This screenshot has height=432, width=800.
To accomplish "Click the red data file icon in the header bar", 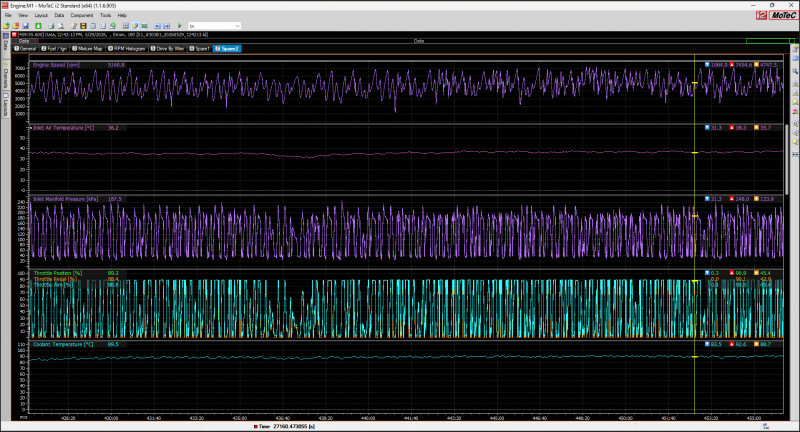I will (14, 35).
